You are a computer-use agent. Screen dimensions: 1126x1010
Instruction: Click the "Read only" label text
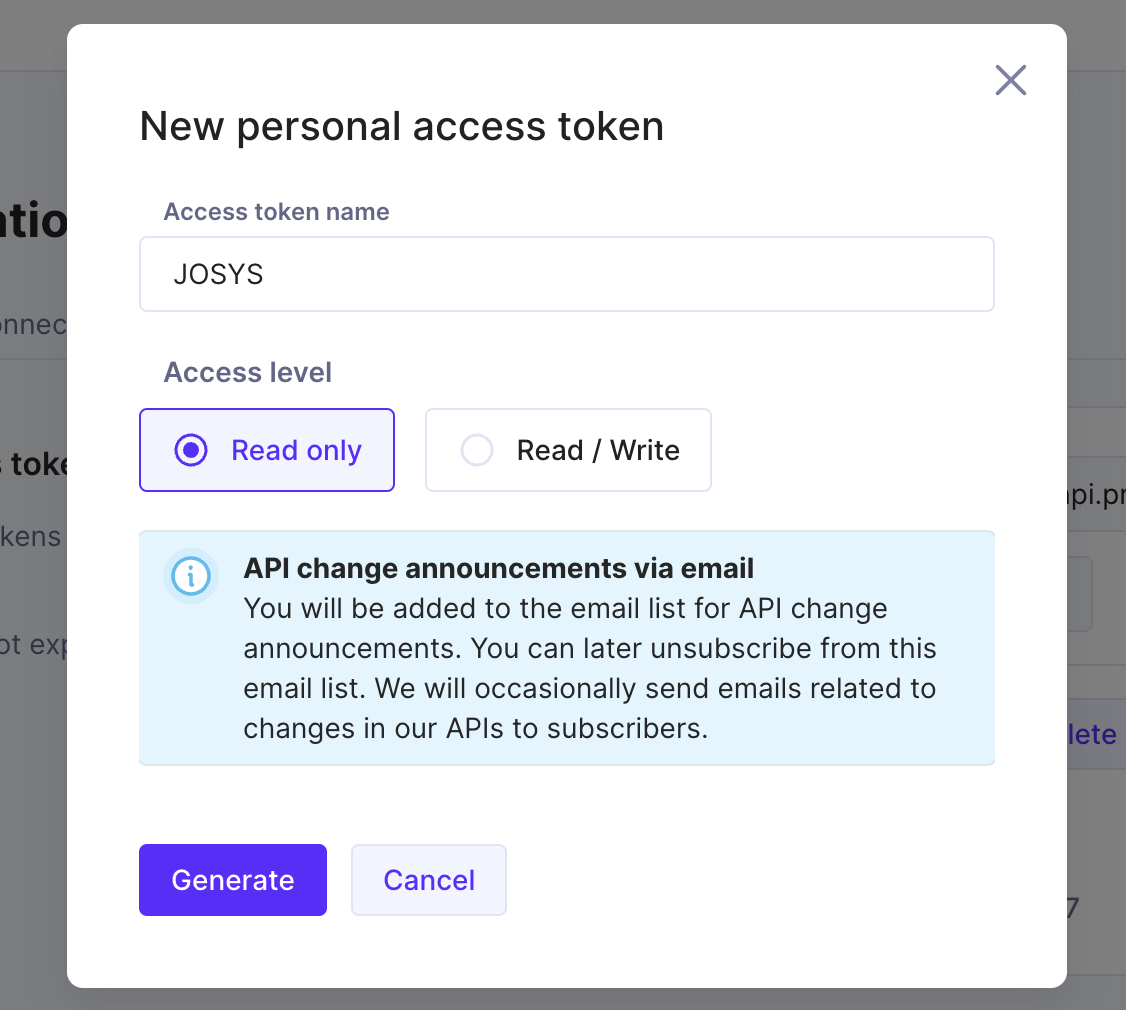click(296, 450)
